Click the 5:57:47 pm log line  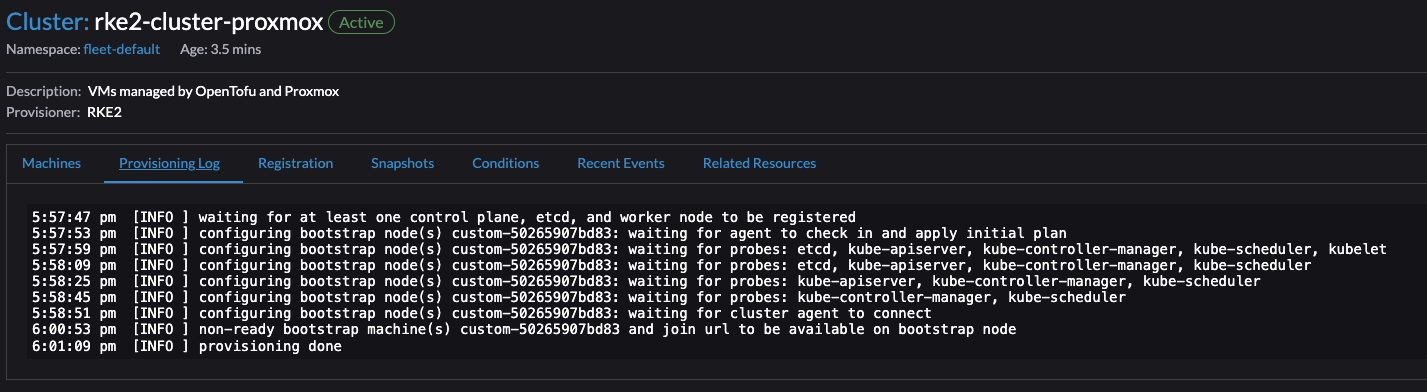444,216
